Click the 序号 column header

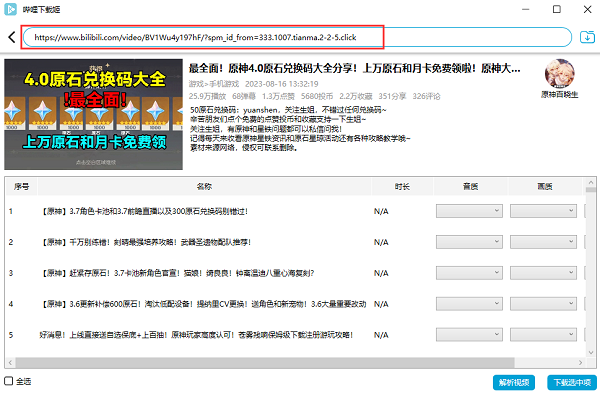click(21, 186)
